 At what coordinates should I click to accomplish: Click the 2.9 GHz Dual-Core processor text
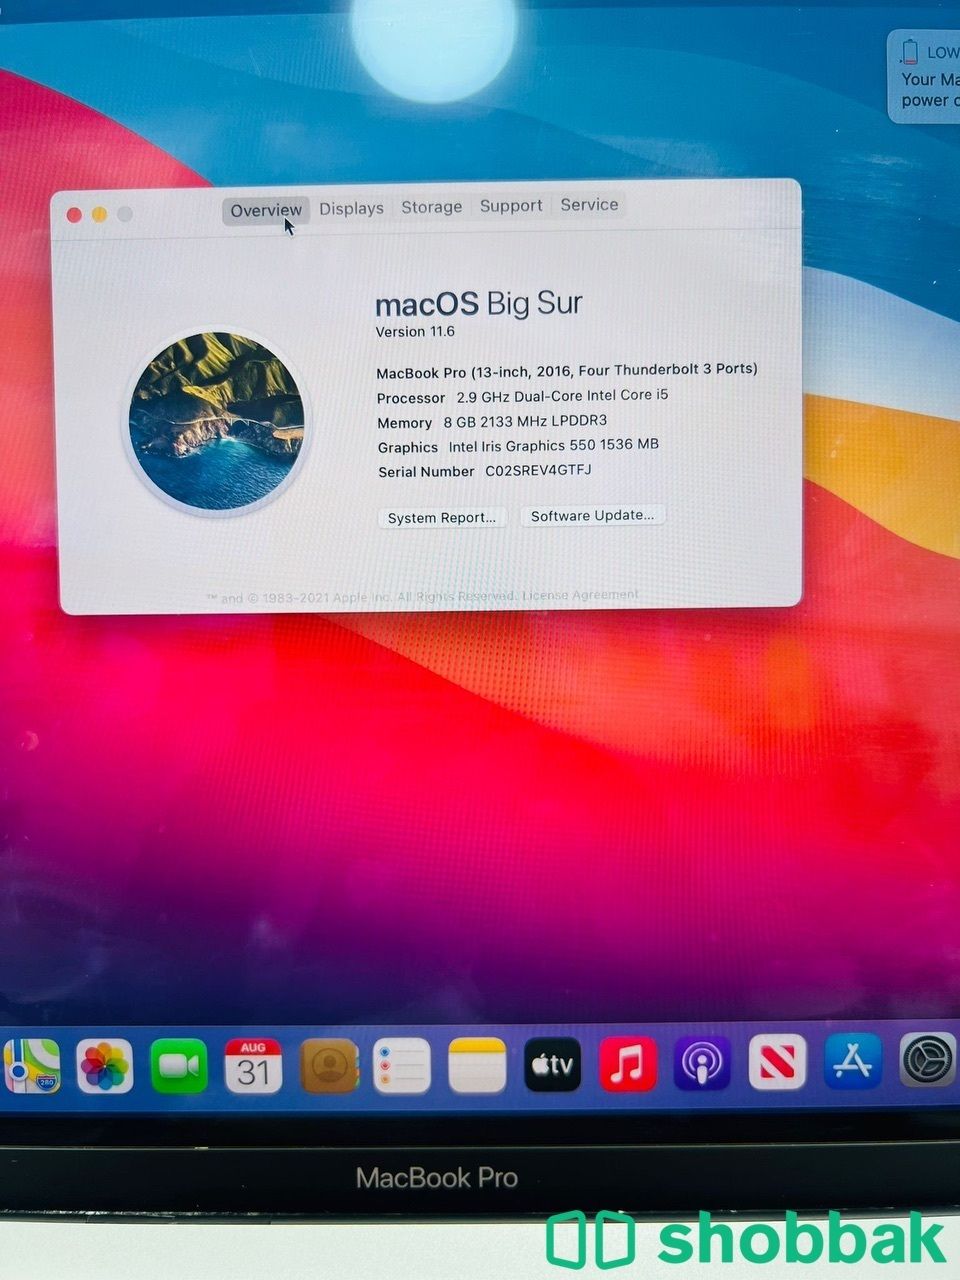point(562,395)
